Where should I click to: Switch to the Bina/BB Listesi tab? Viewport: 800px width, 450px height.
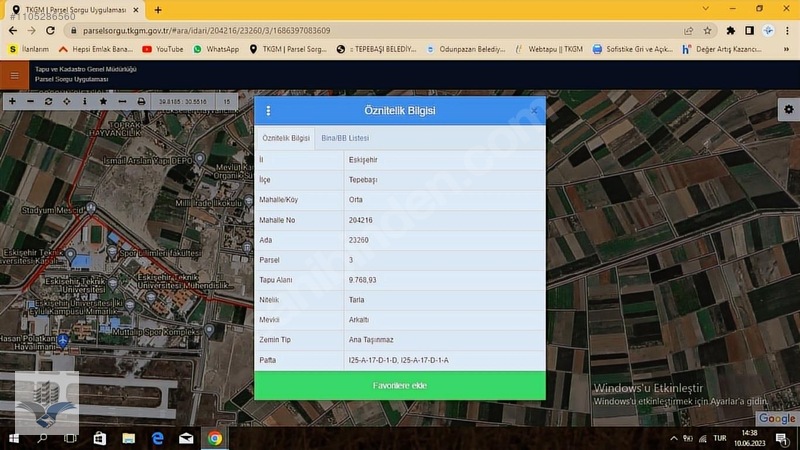point(345,138)
